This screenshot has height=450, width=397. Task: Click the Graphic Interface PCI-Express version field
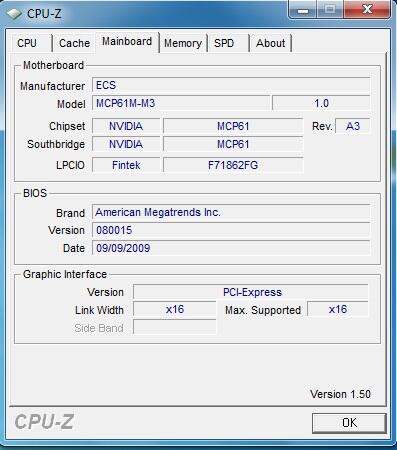[251, 292]
